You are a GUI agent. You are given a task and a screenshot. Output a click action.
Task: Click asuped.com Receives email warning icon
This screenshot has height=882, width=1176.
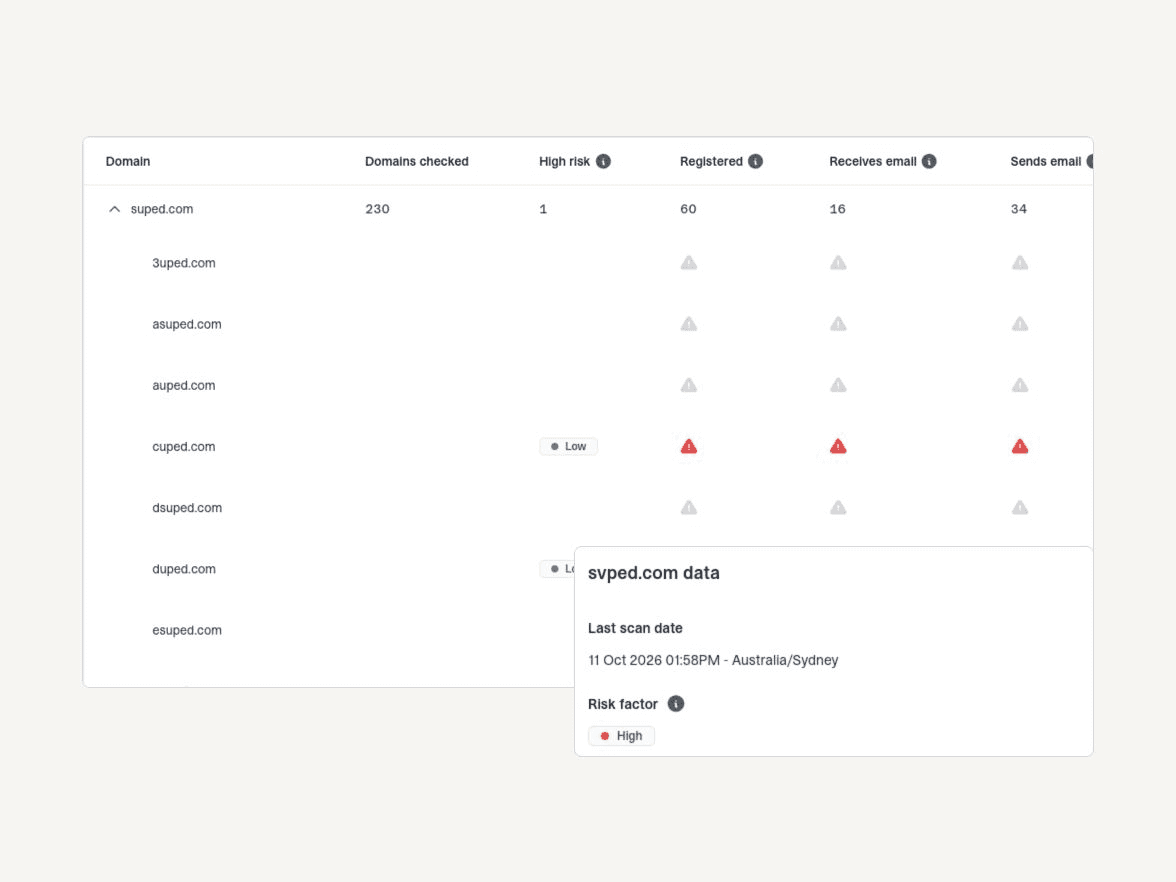[838, 324]
